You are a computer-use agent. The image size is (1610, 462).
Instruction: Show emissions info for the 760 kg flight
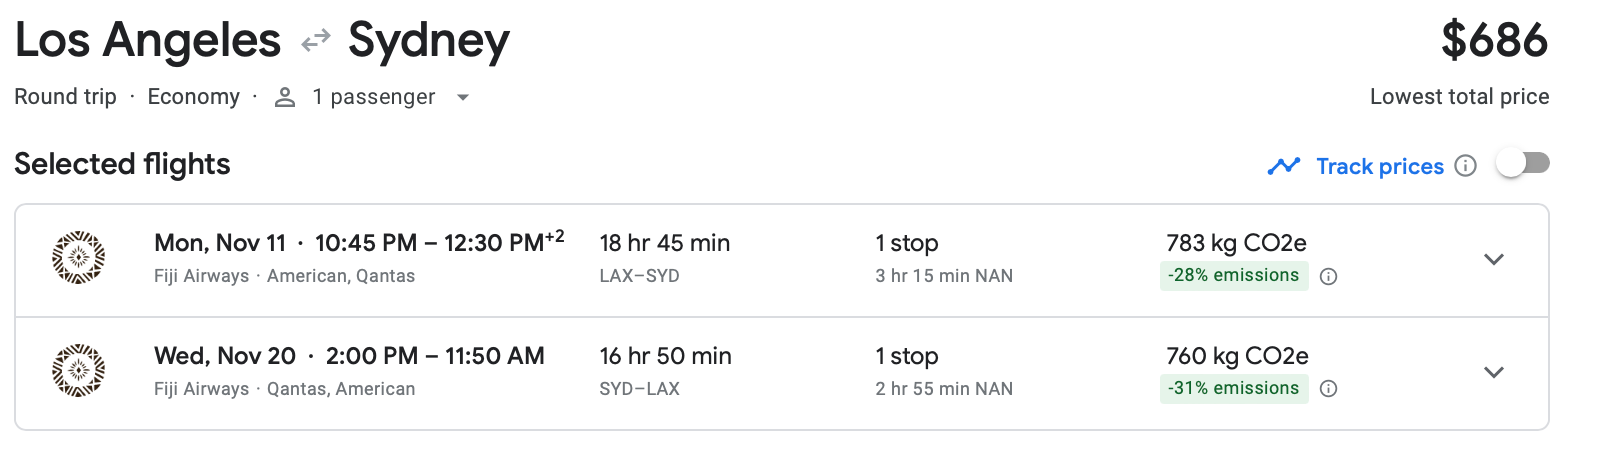click(1328, 389)
